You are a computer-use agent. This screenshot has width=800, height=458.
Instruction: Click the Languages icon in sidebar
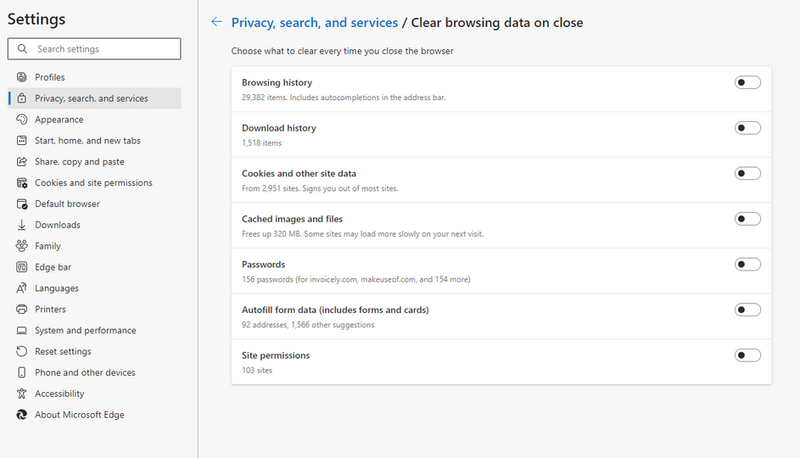(22, 288)
